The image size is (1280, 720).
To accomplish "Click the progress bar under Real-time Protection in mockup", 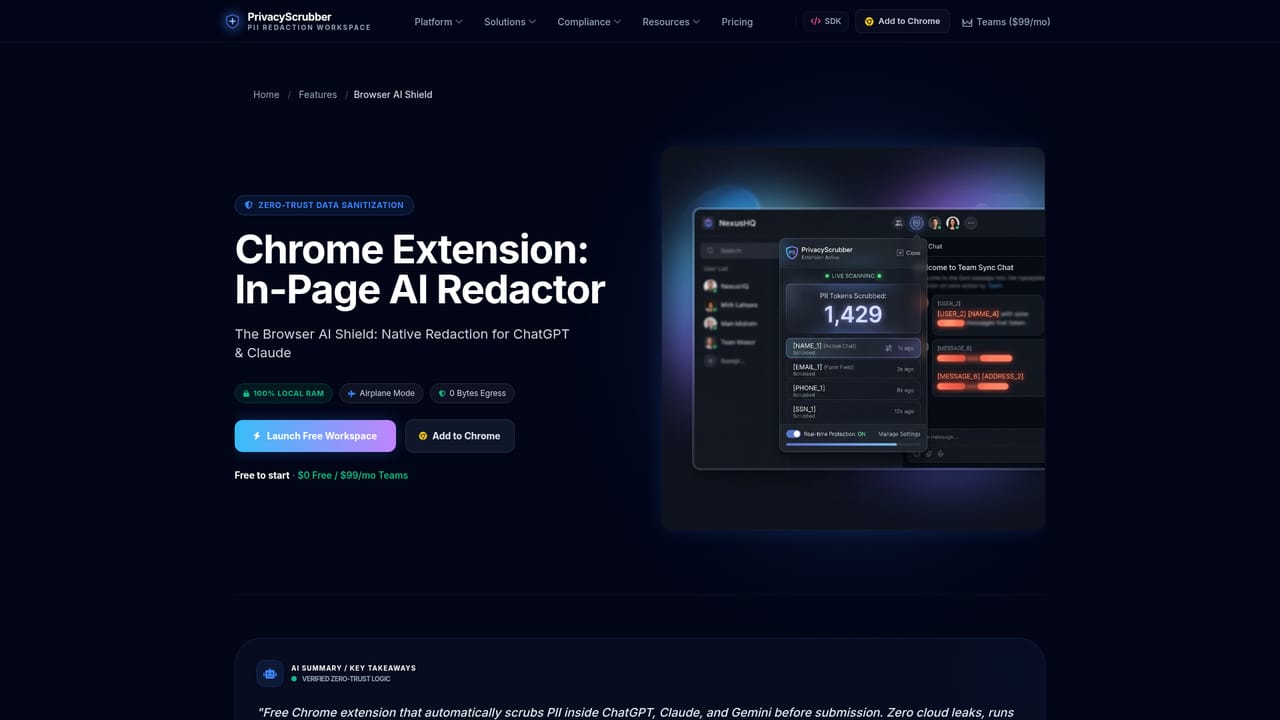I will pyautogui.click(x=852, y=444).
